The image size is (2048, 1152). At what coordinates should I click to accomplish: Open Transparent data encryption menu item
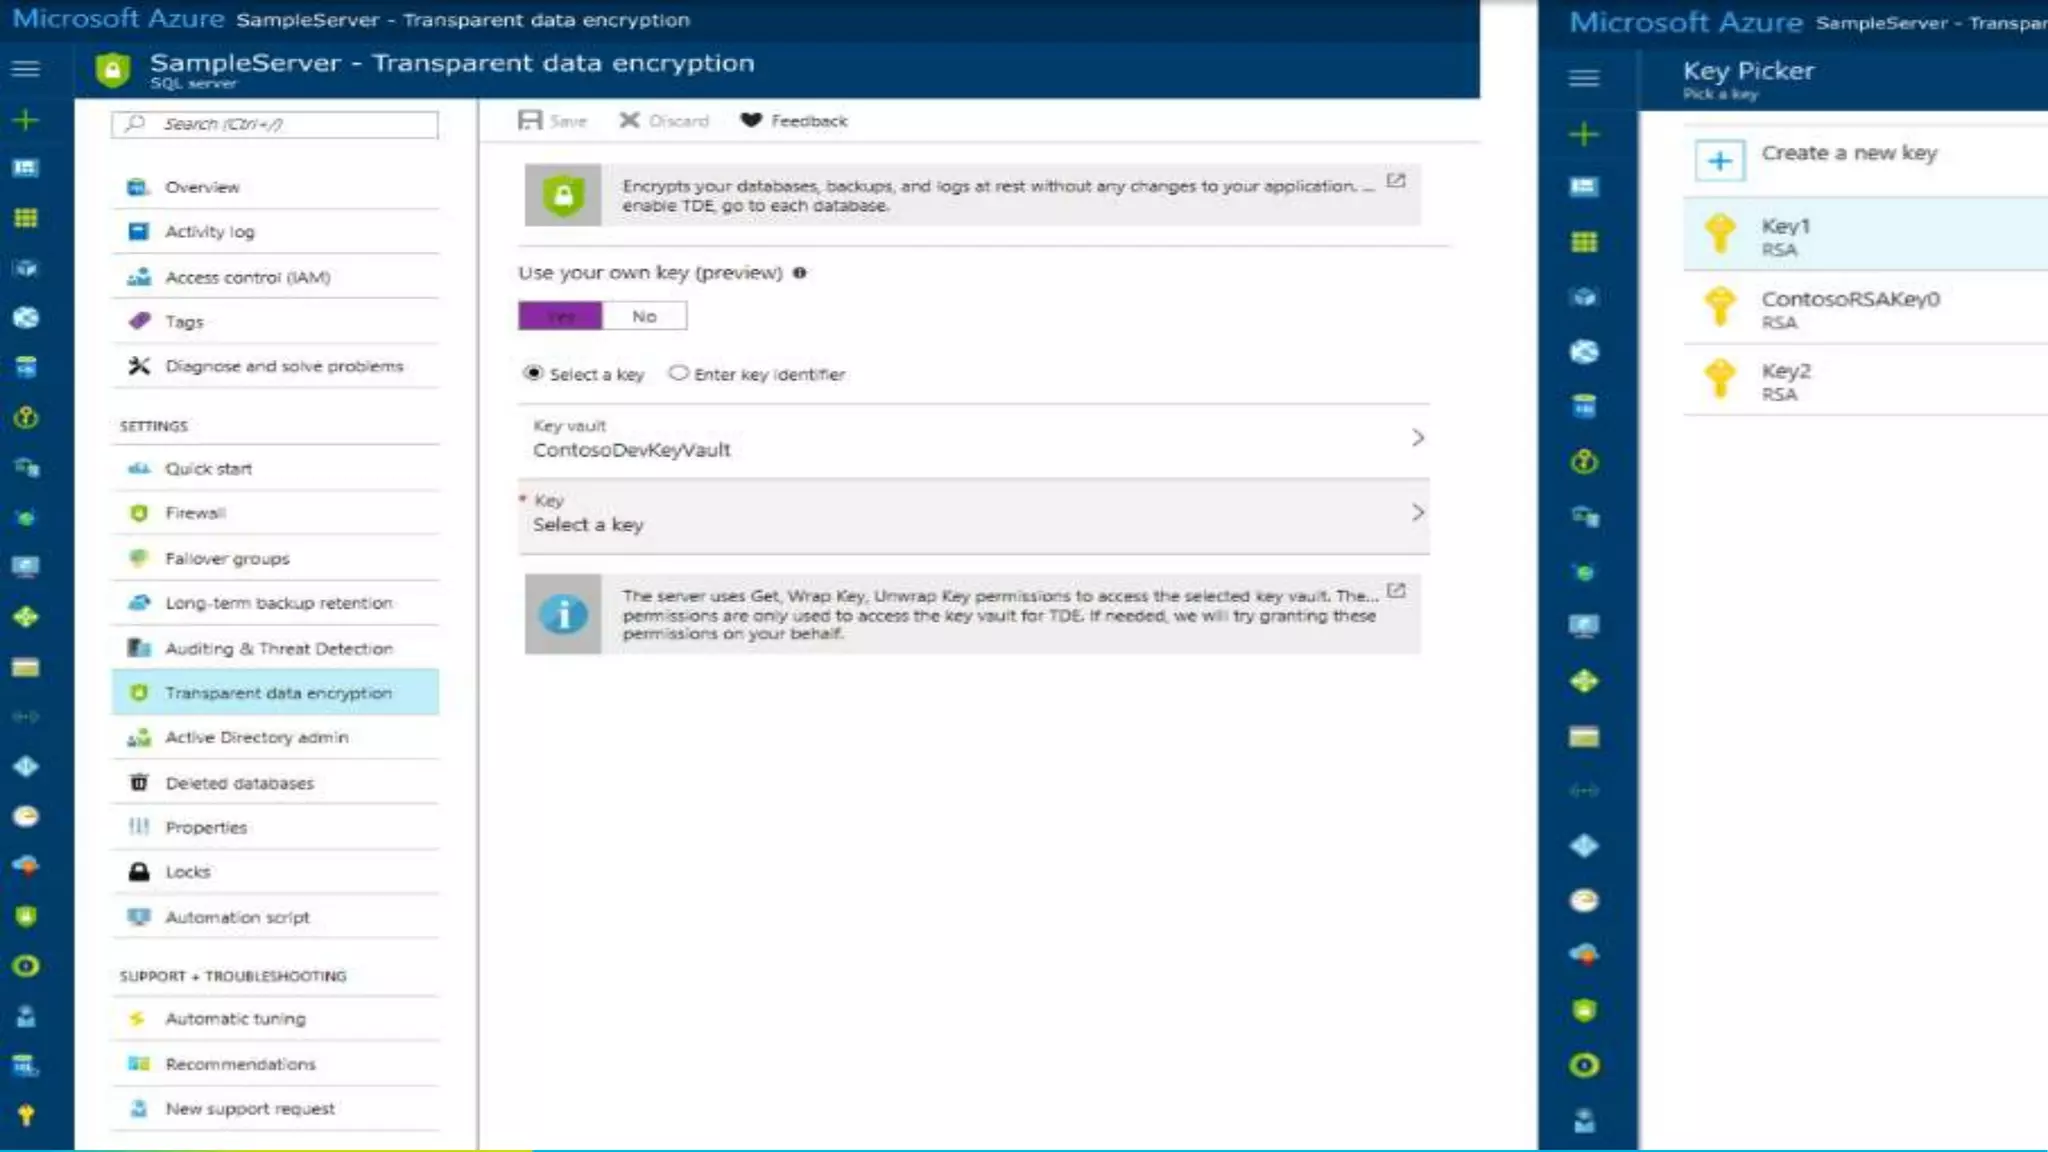click(x=275, y=692)
